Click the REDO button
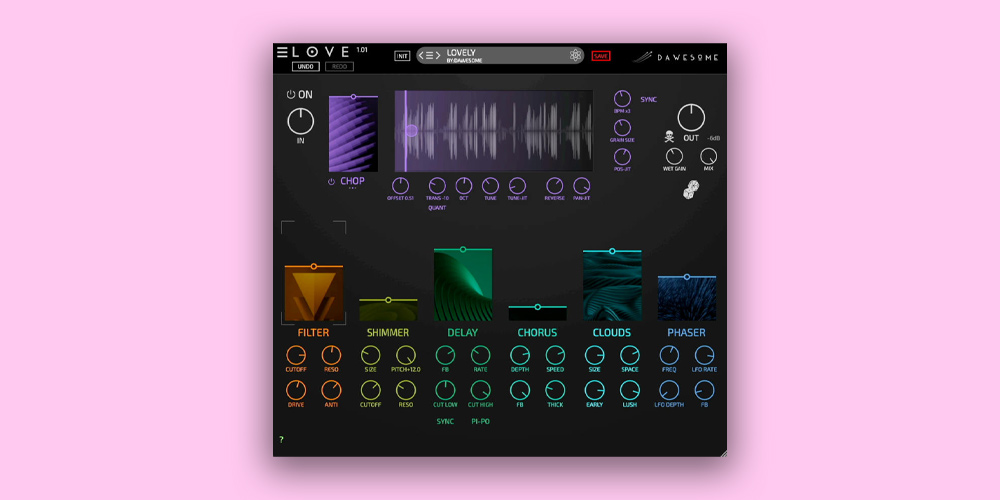 (339, 66)
